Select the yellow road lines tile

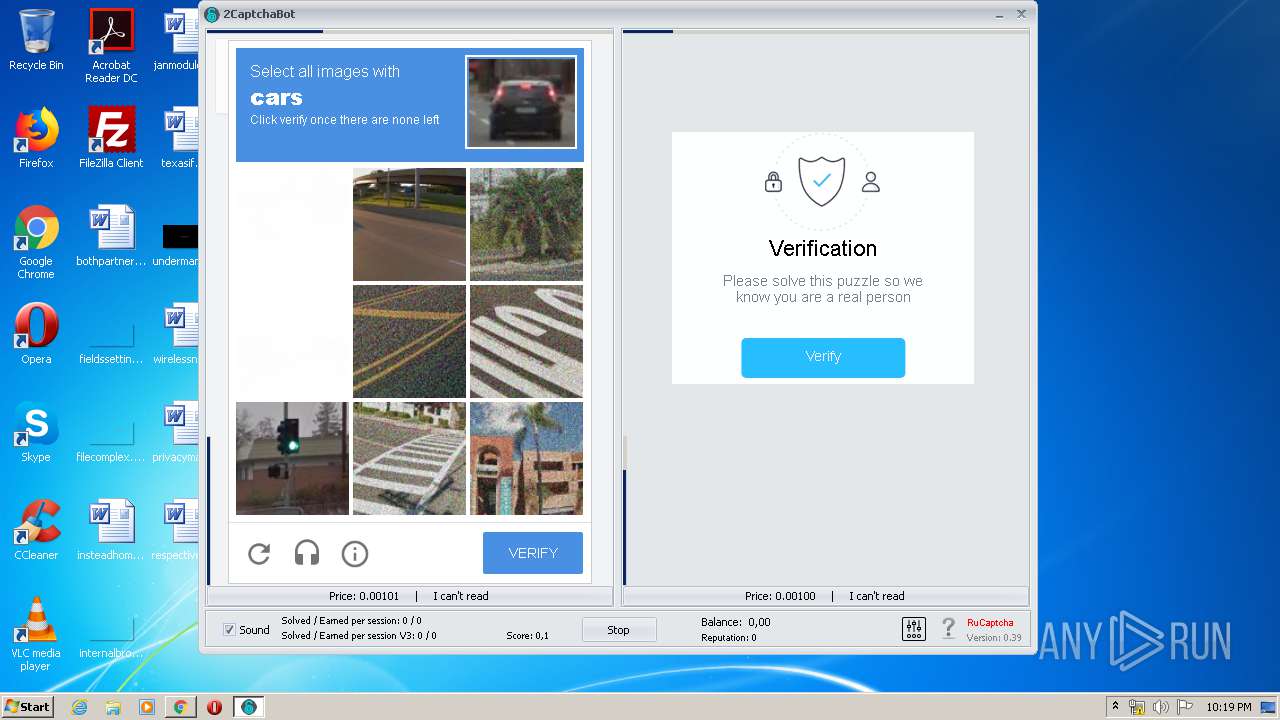[409, 341]
